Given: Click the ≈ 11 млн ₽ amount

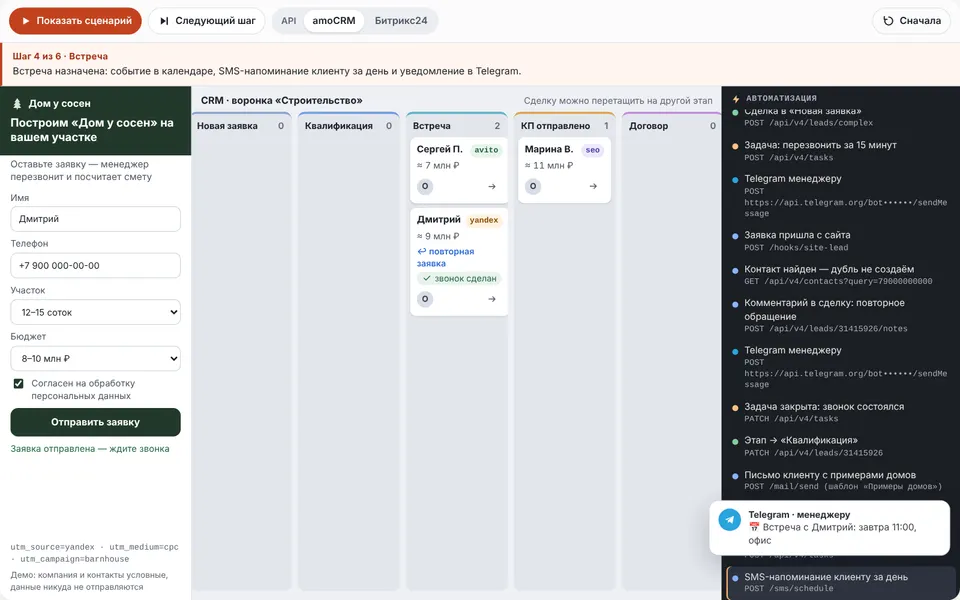Looking at the screenshot, I should tap(549, 165).
